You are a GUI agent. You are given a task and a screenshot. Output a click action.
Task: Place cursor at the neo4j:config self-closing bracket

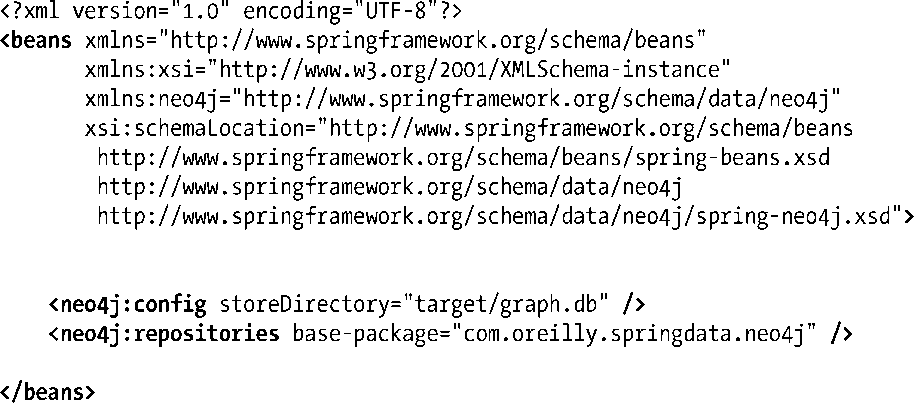tap(634, 303)
